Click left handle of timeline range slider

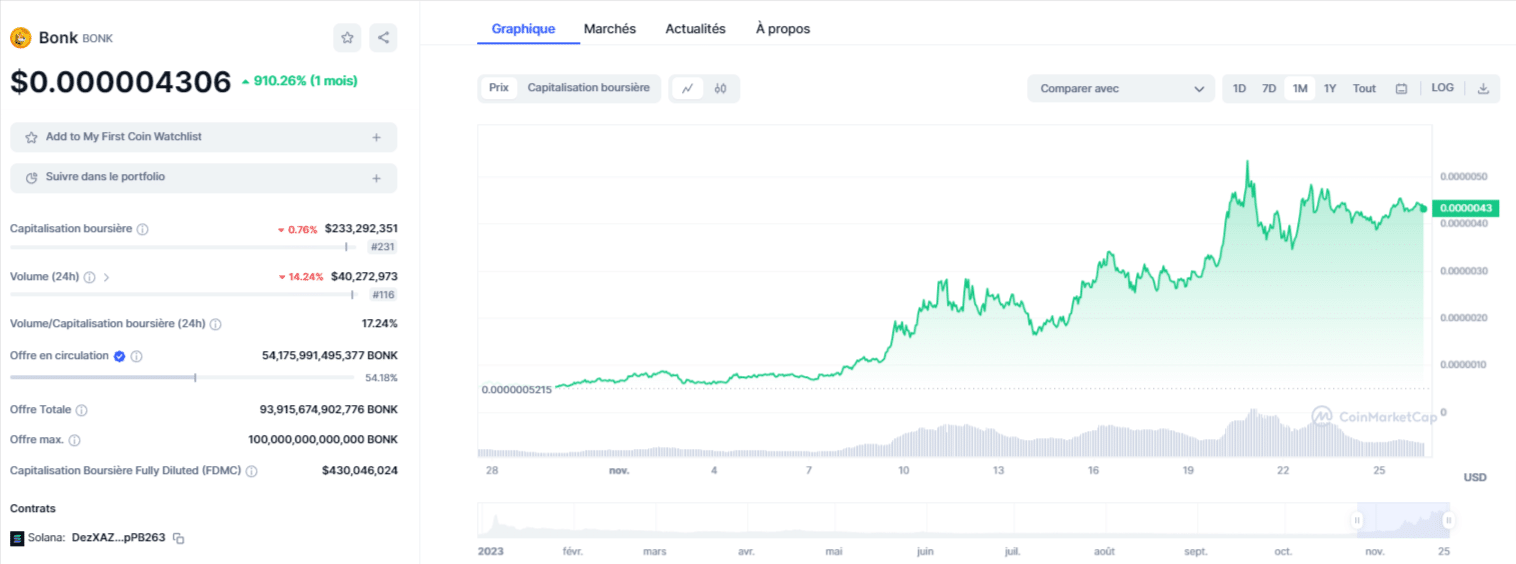pyautogui.click(x=1357, y=520)
